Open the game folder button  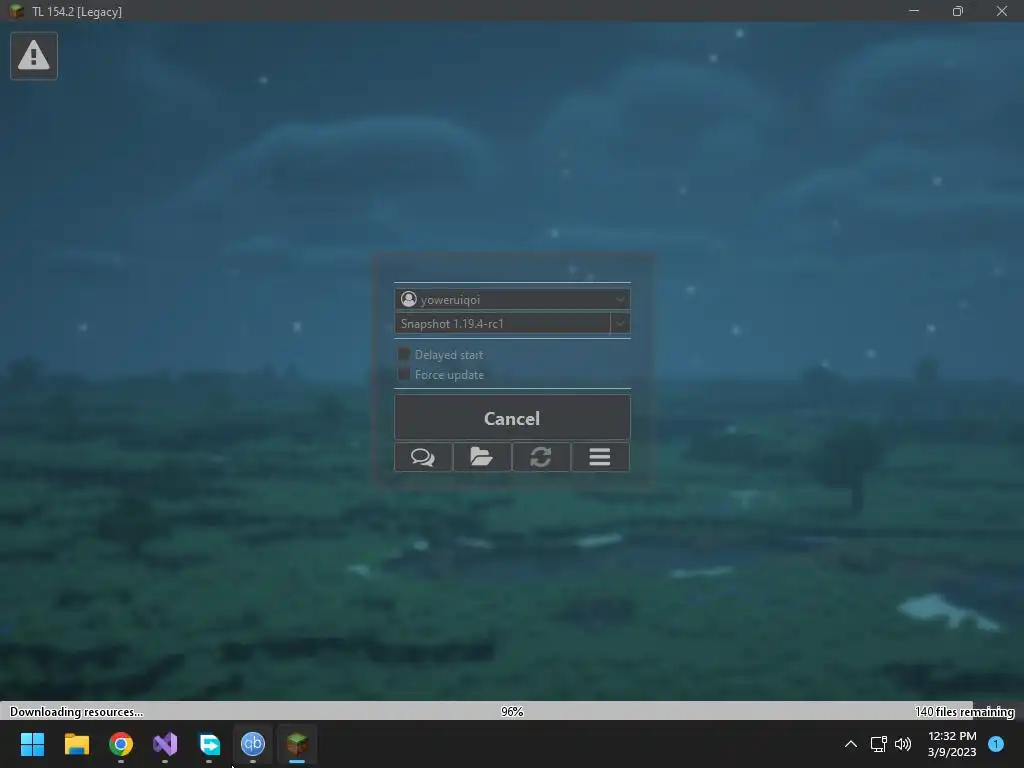[x=482, y=456]
